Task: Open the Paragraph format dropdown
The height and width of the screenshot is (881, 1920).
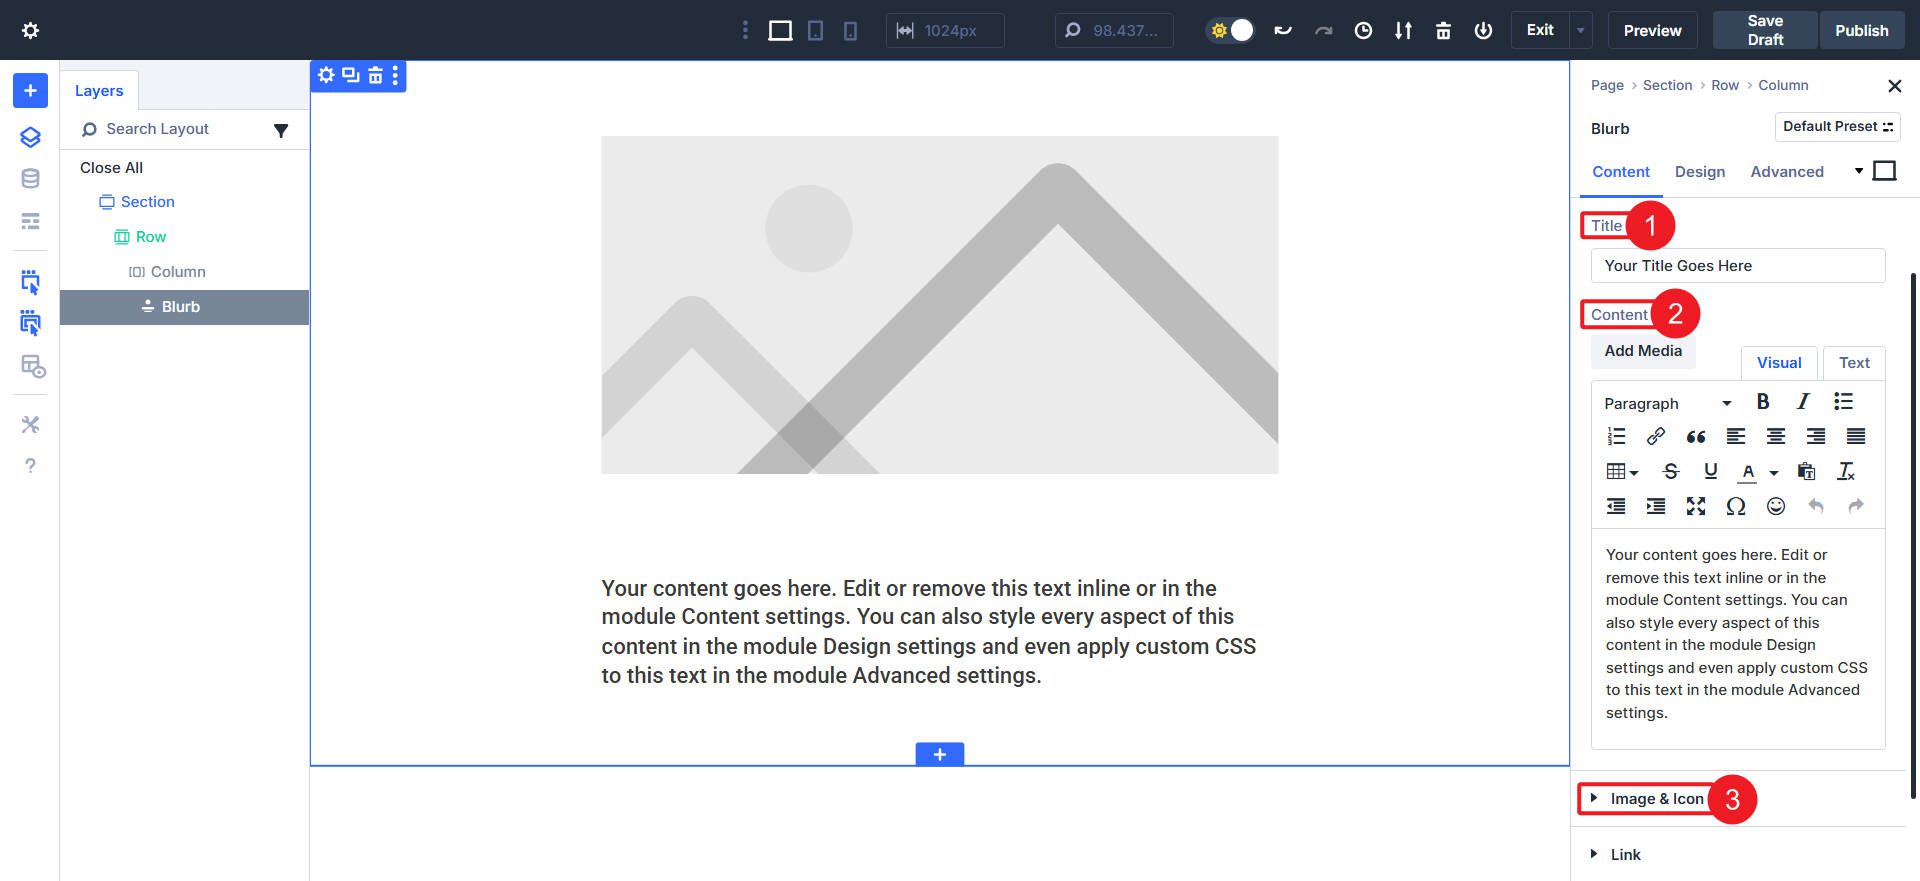Action: 1667,403
